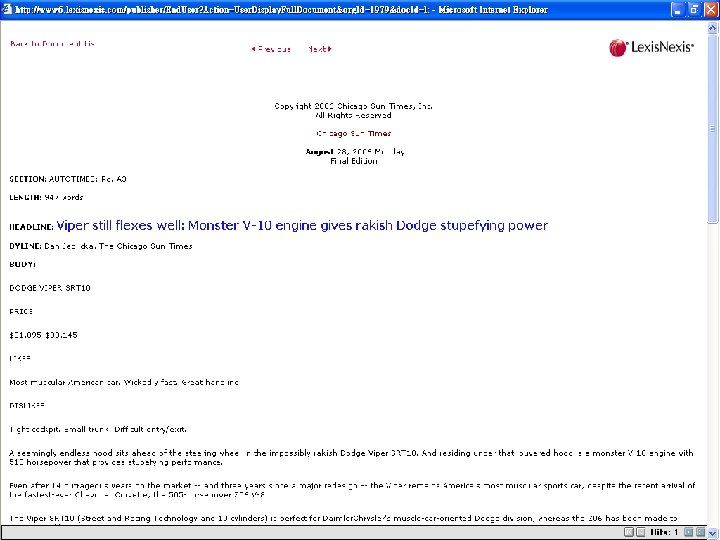Click the SECTION: AUTOTIMES line

point(68,179)
